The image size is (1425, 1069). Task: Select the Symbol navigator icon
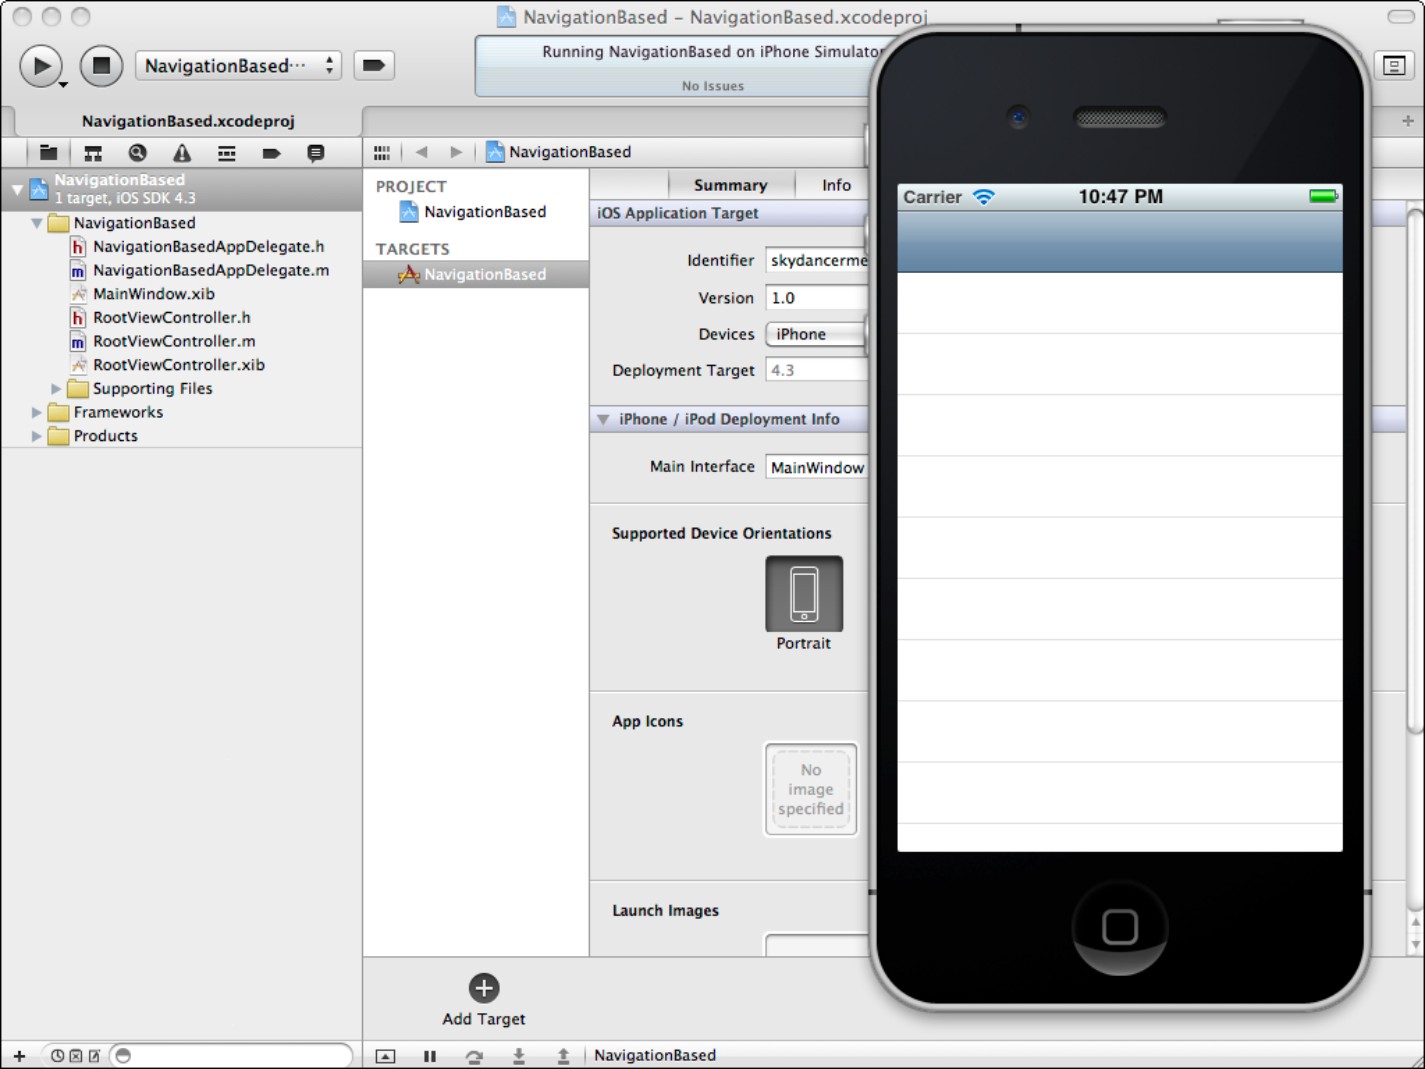pyautogui.click(x=93, y=153)
